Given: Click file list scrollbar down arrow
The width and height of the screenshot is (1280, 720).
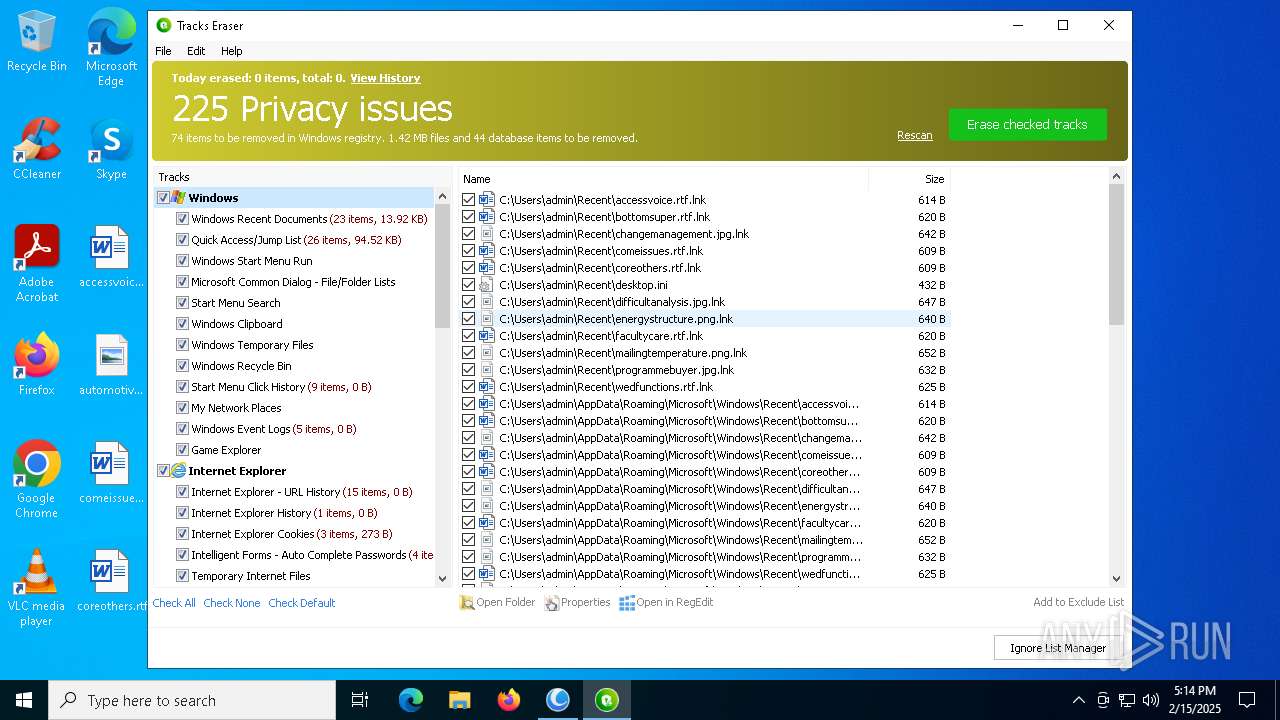Looking at the screenshot, I should point(1117,578).
